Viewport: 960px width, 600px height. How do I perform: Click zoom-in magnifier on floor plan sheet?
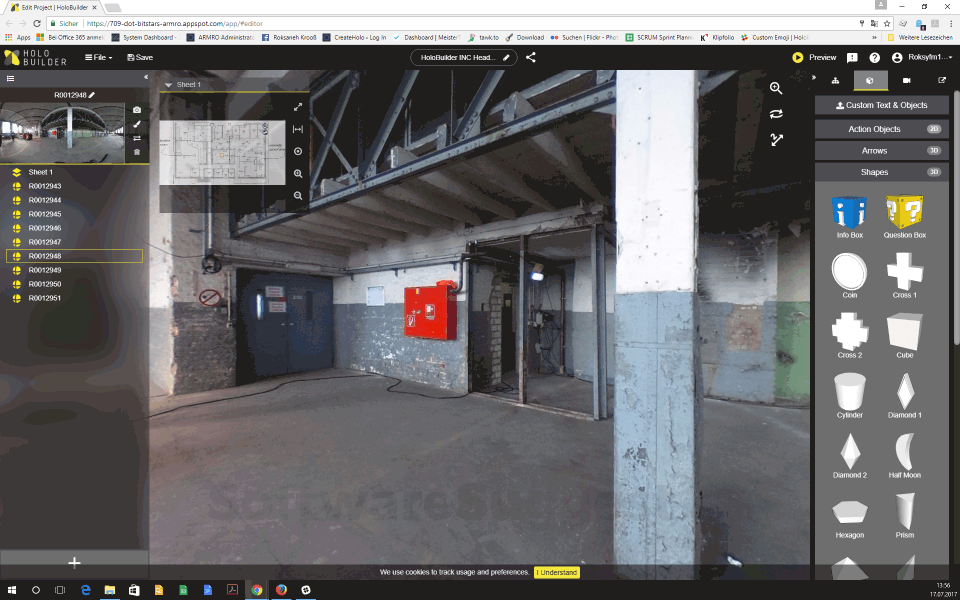tap(298, 174)
